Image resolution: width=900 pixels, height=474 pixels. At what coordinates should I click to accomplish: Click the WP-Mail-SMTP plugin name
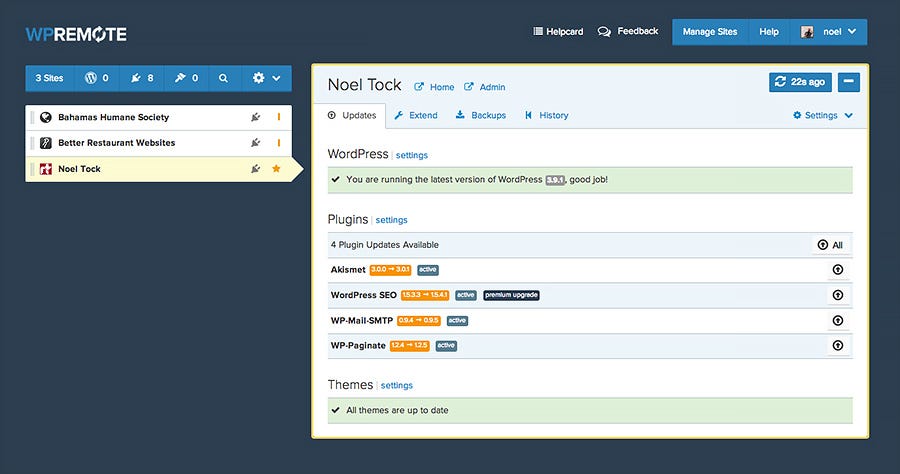point(362,320)
